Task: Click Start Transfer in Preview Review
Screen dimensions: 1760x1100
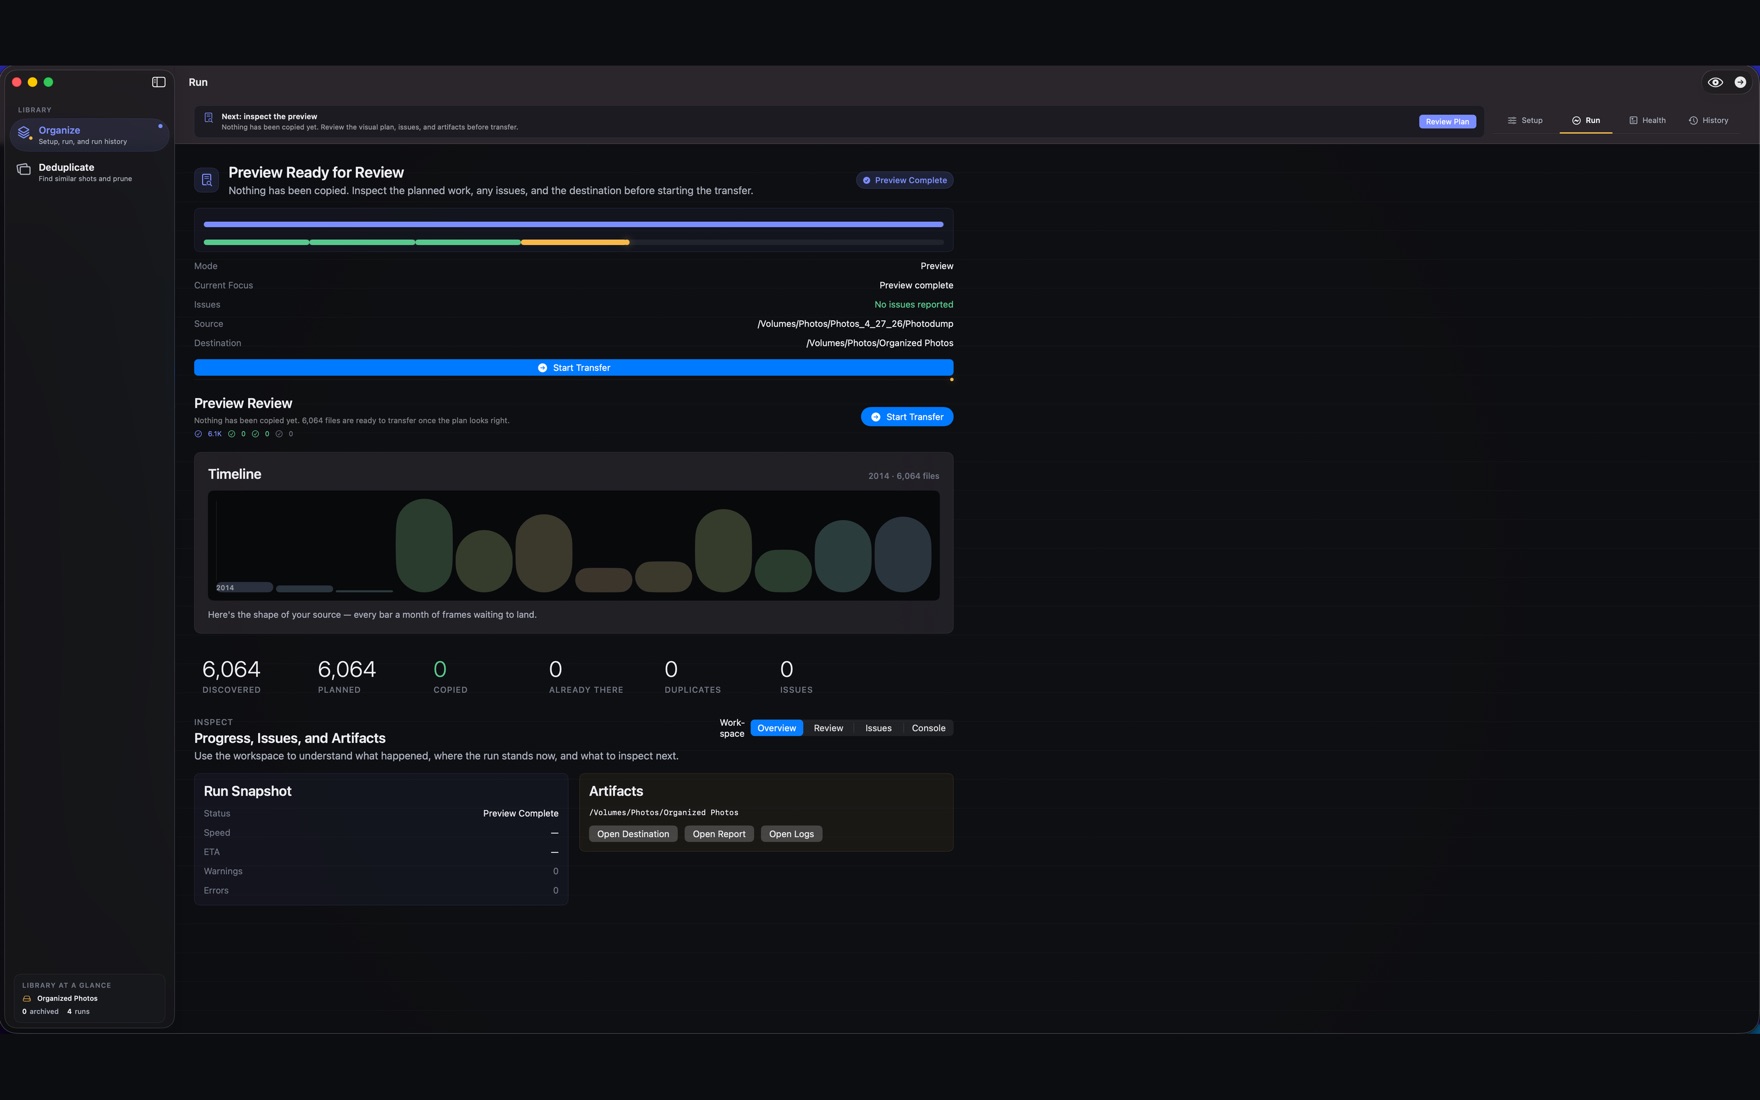Action: click(907, 417)
